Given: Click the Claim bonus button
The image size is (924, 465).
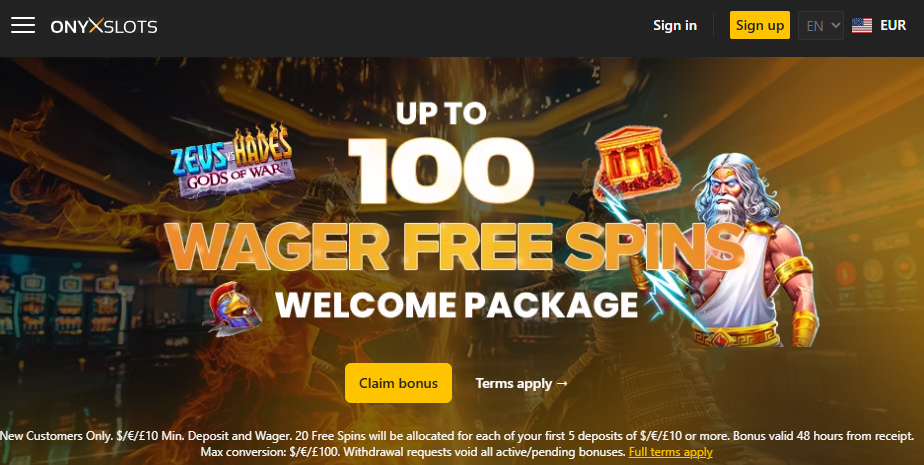Looking at the screenshot, I should [x=398, y=383].
